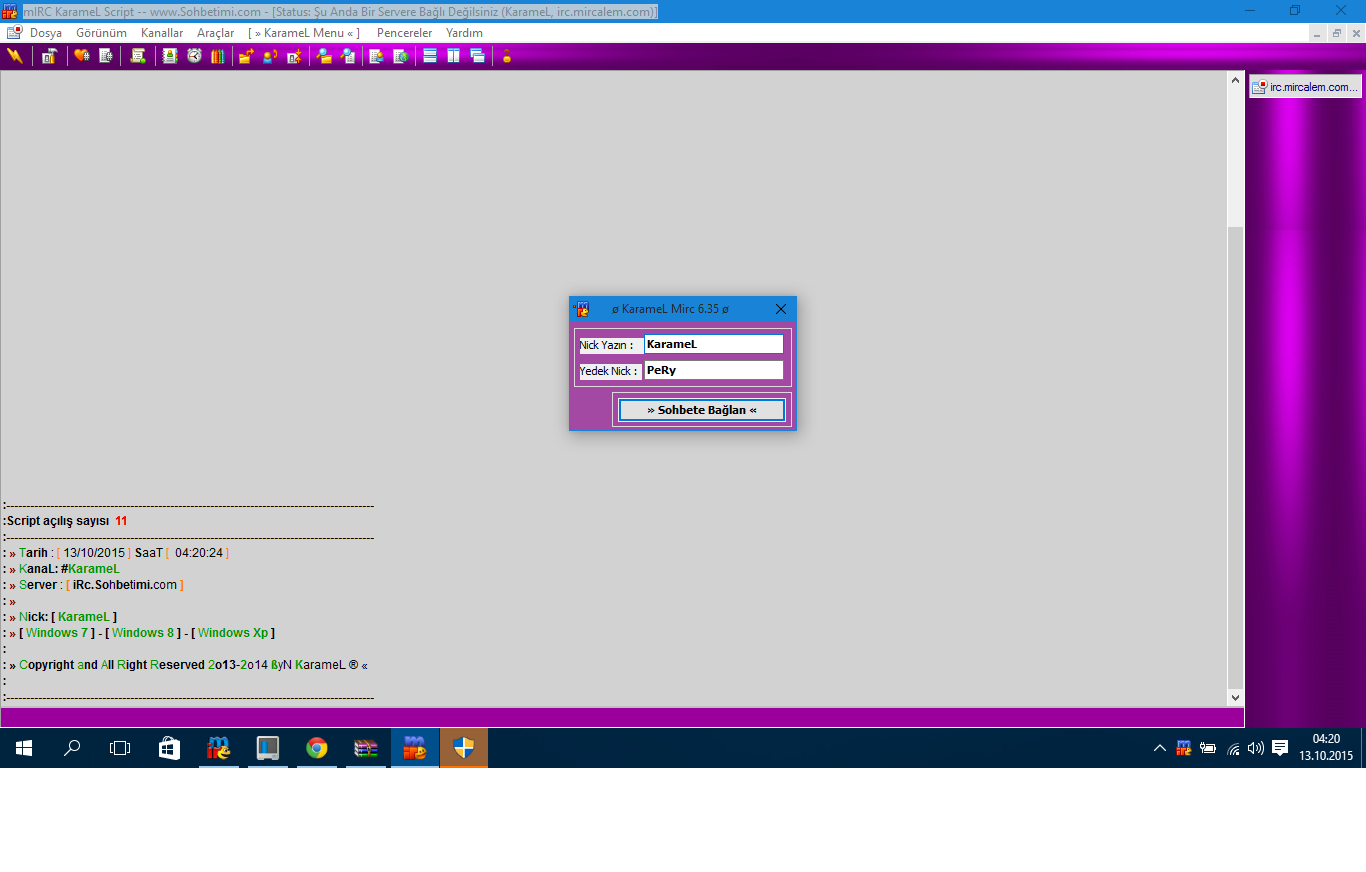
Task: Open the Timer alarm clock icon
Action: 194,56
